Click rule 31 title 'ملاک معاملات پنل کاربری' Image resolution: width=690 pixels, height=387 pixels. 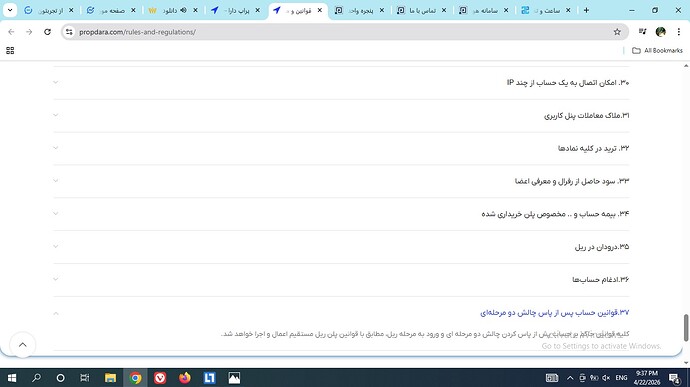tap(586, 115)
